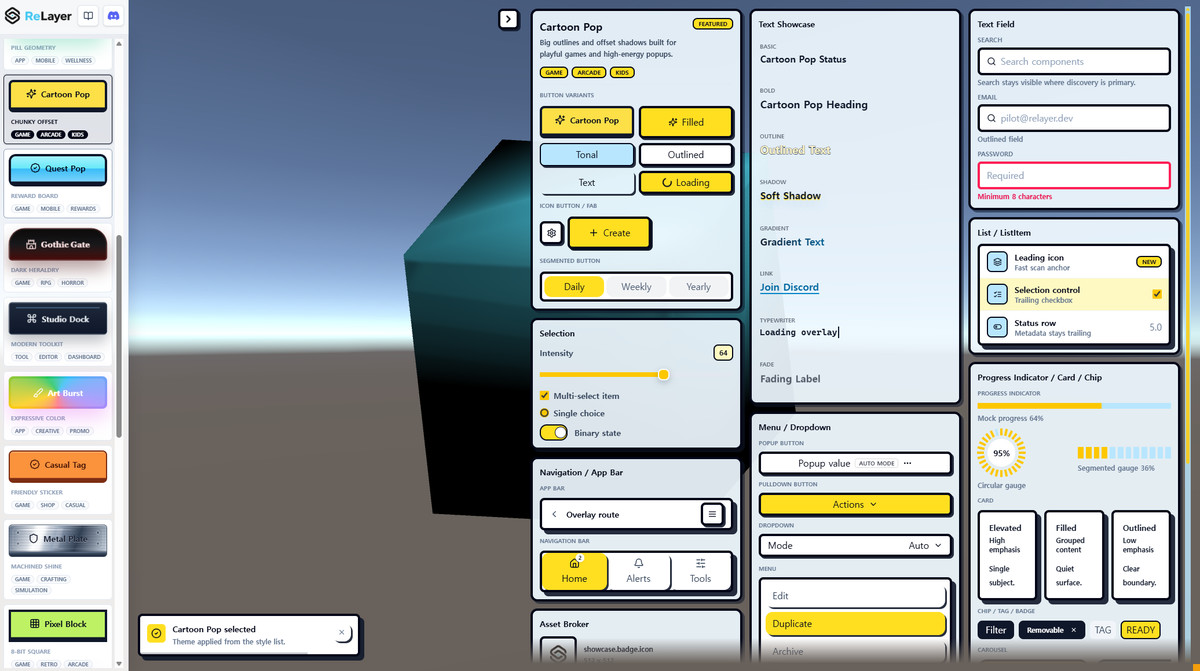Choose Weekly in segmented button
Viewport: 1200px width, 671px height.
pos(636,287)
